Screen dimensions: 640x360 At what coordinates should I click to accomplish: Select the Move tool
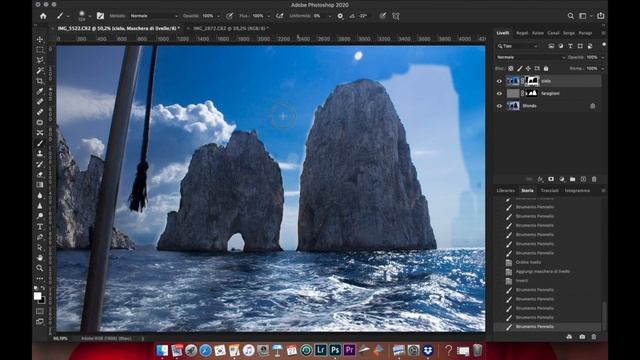tap(40, 39)
